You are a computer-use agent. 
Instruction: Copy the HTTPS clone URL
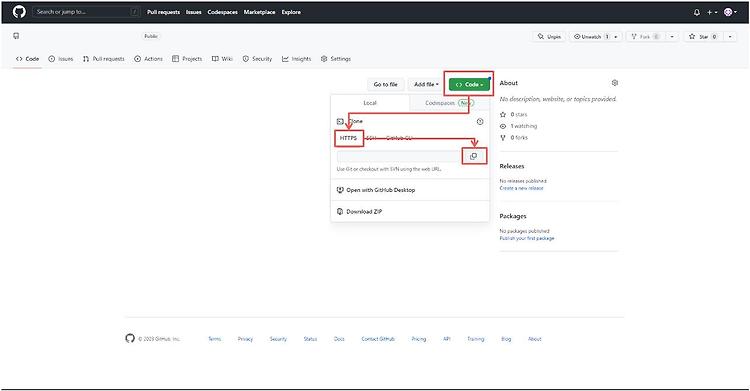474,156
